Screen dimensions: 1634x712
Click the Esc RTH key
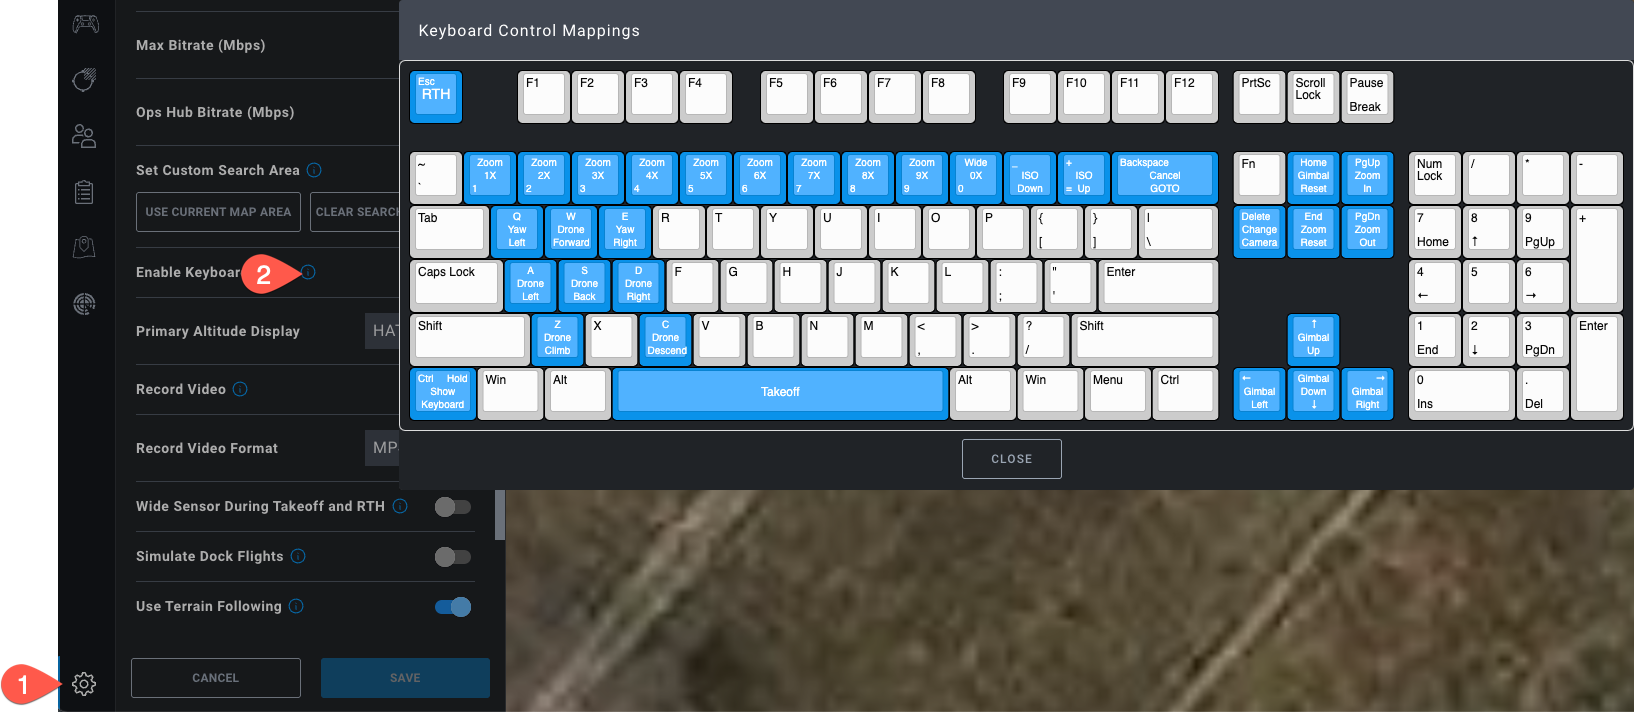(x=435, y=96)
